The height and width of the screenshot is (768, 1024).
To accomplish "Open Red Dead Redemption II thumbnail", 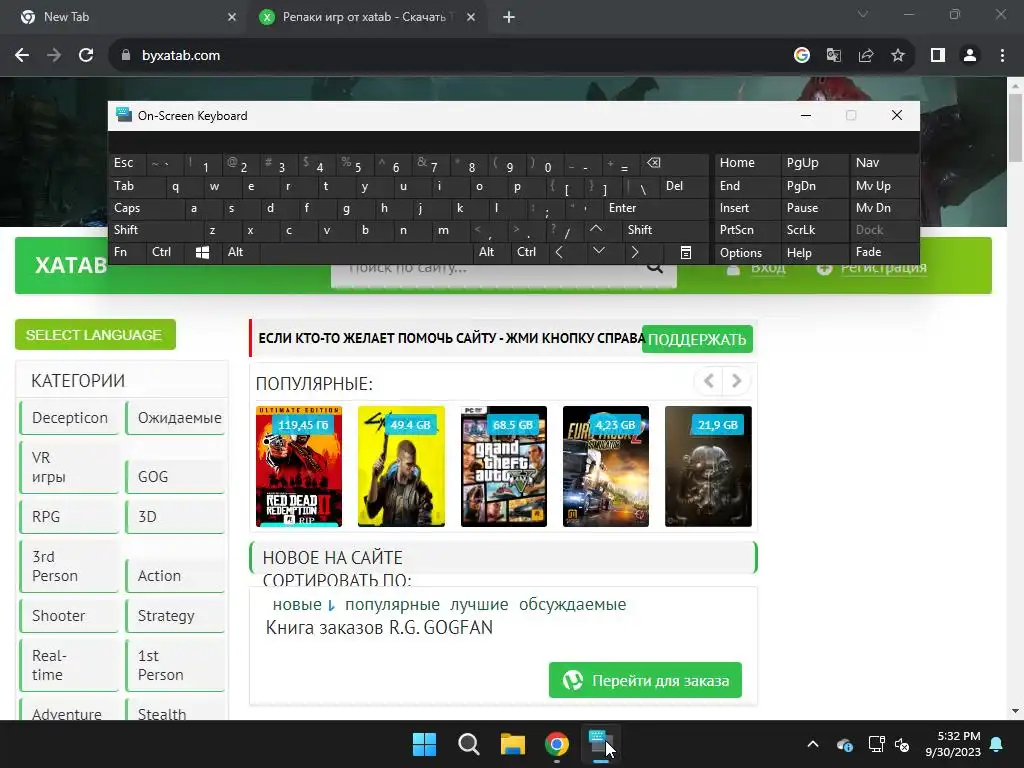I will point(299,466).
